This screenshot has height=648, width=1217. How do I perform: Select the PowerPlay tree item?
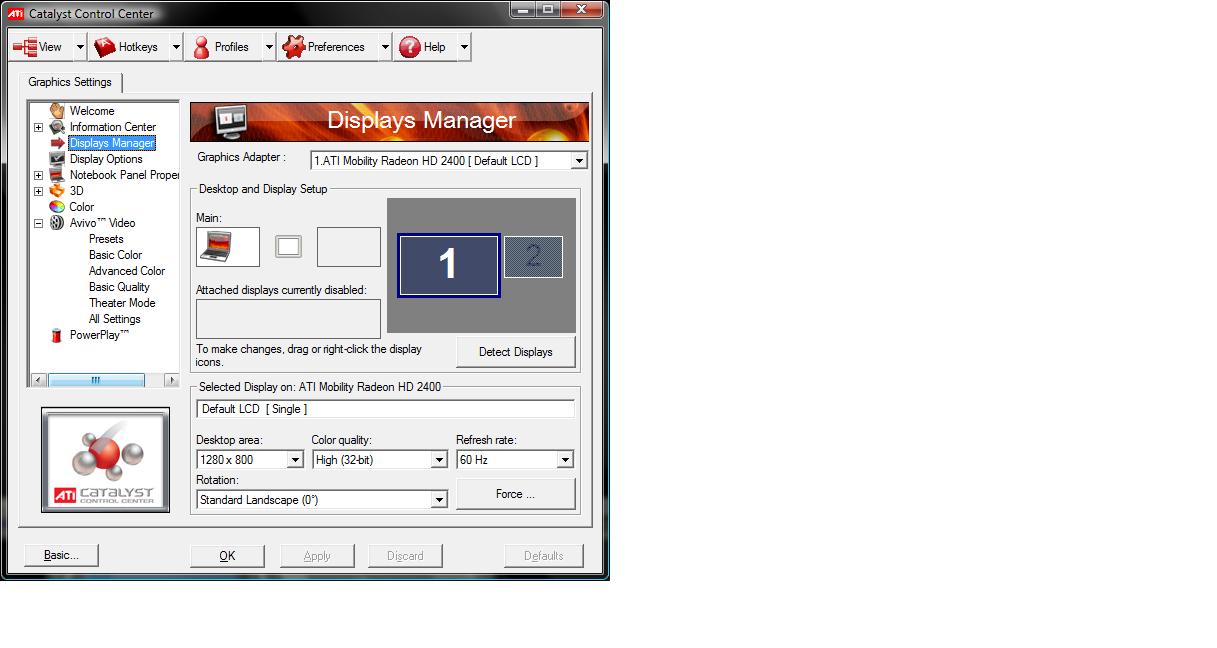point(99,335)
